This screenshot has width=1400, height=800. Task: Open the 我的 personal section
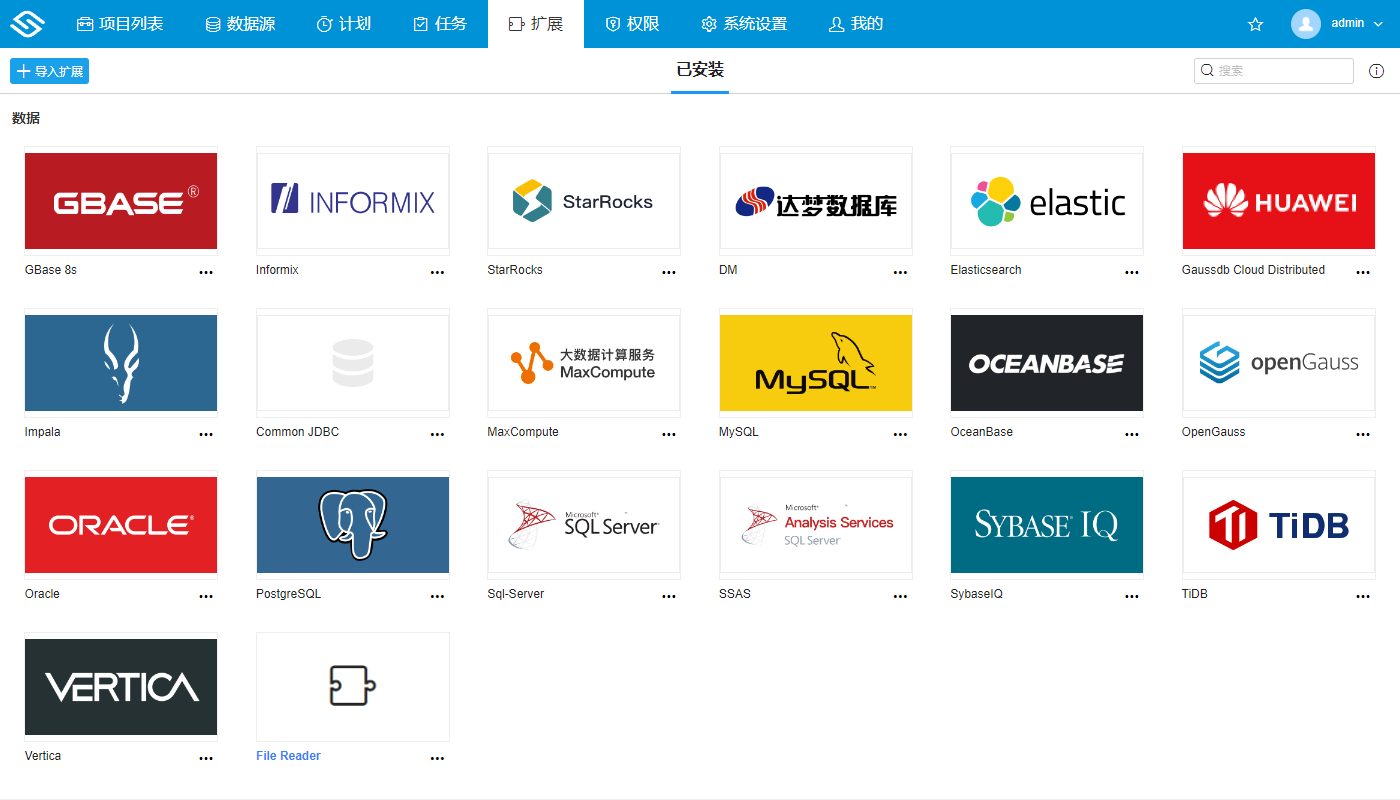click(x=855, y=24)
